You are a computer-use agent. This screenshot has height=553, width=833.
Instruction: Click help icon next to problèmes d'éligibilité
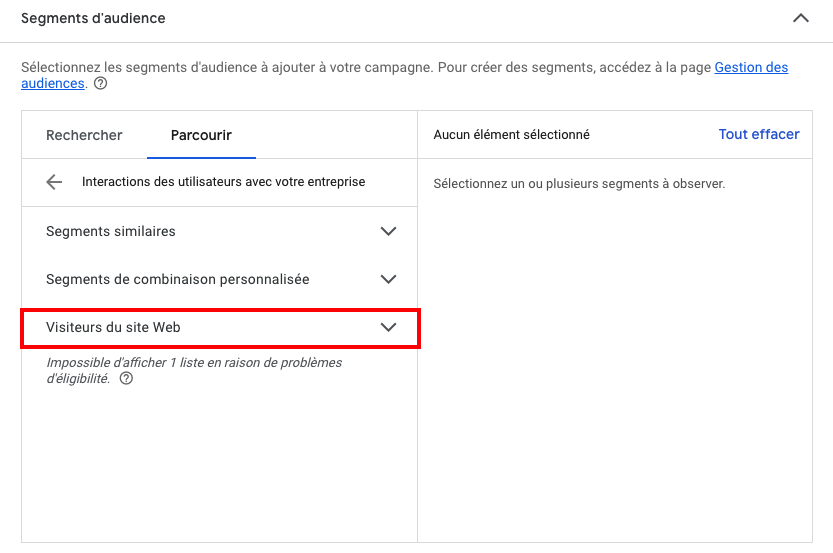[x=126, y=379]
